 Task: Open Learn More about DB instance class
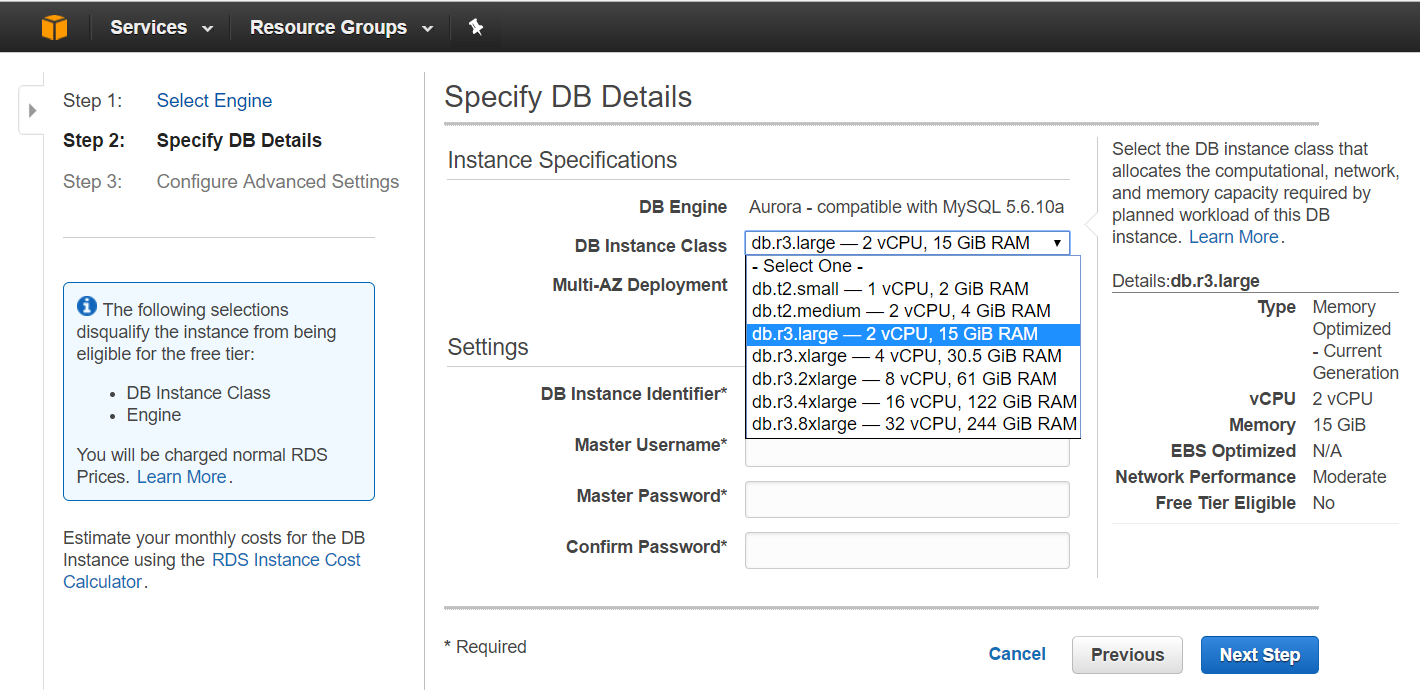1233,237
